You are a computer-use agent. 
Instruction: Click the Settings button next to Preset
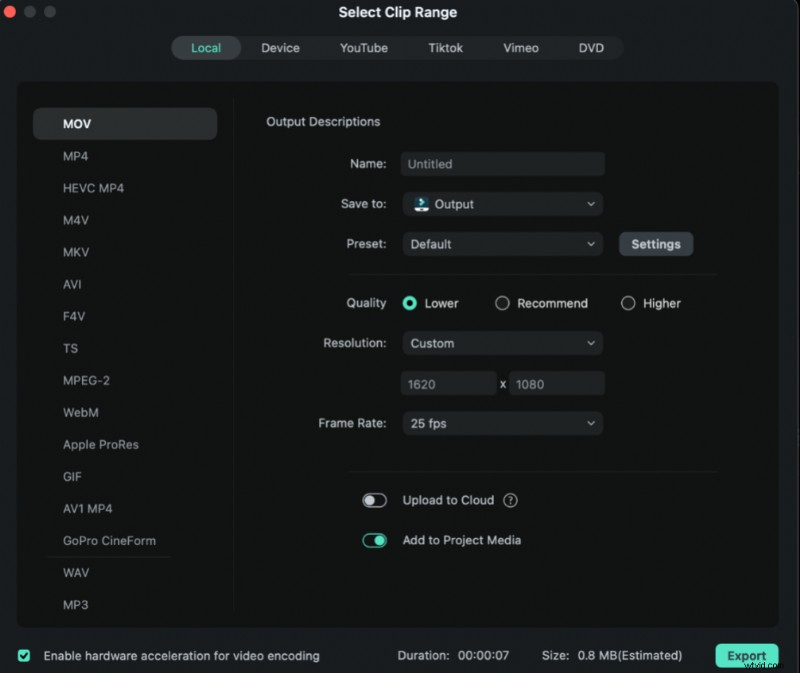click(x=656, y=244)
